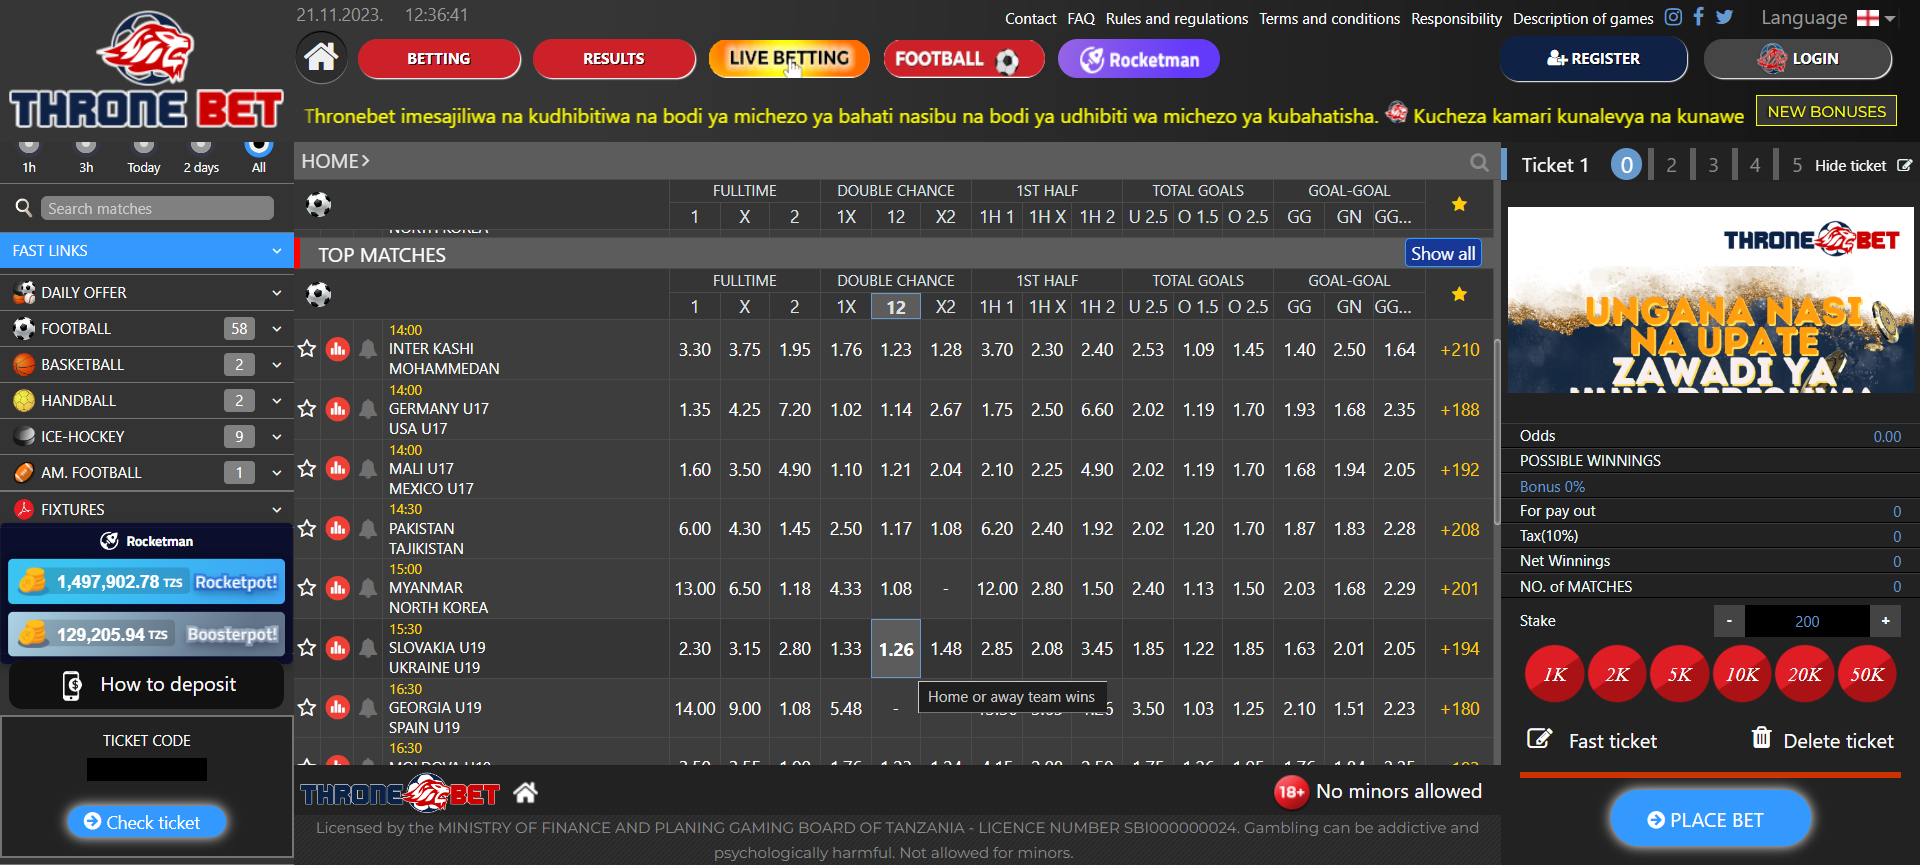Screen dimensions: 1920x865
Task: Expand the FAST LINKS section
Action: [x=147, y=251]
